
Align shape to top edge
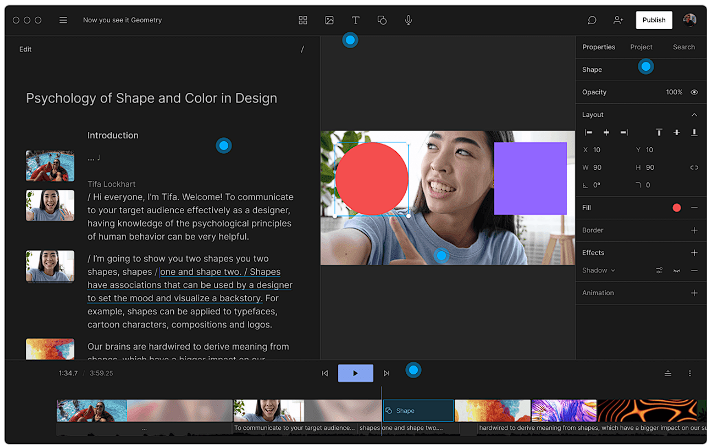659,132
